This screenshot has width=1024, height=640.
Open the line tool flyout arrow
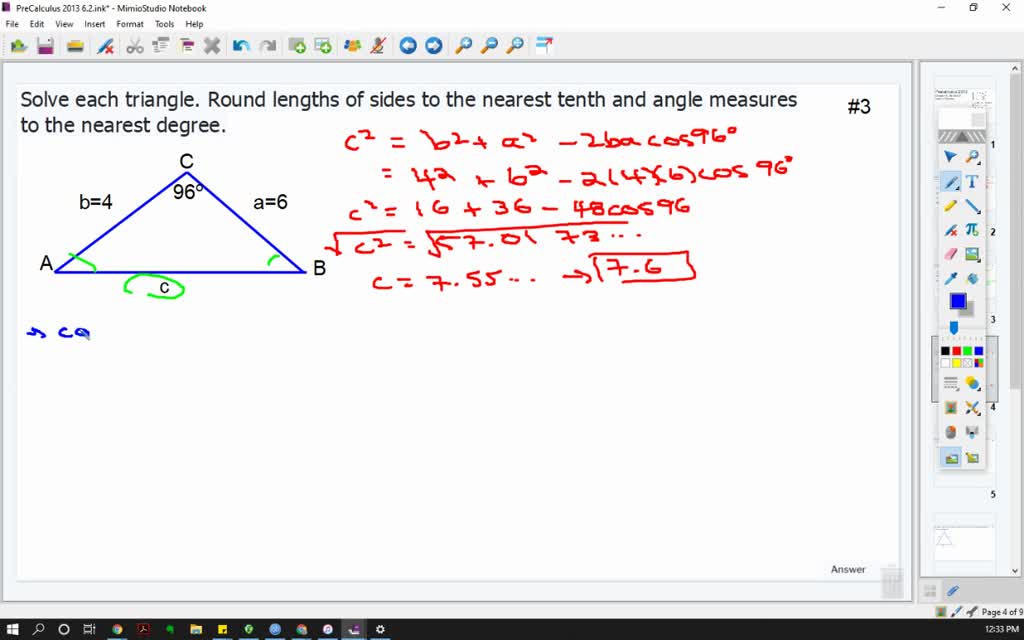[978, 213]
